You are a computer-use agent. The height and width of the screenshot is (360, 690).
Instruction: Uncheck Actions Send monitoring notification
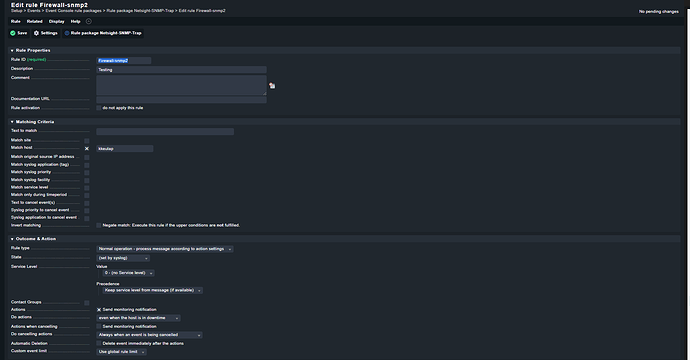pyautogui.click(x=99, y=310)
